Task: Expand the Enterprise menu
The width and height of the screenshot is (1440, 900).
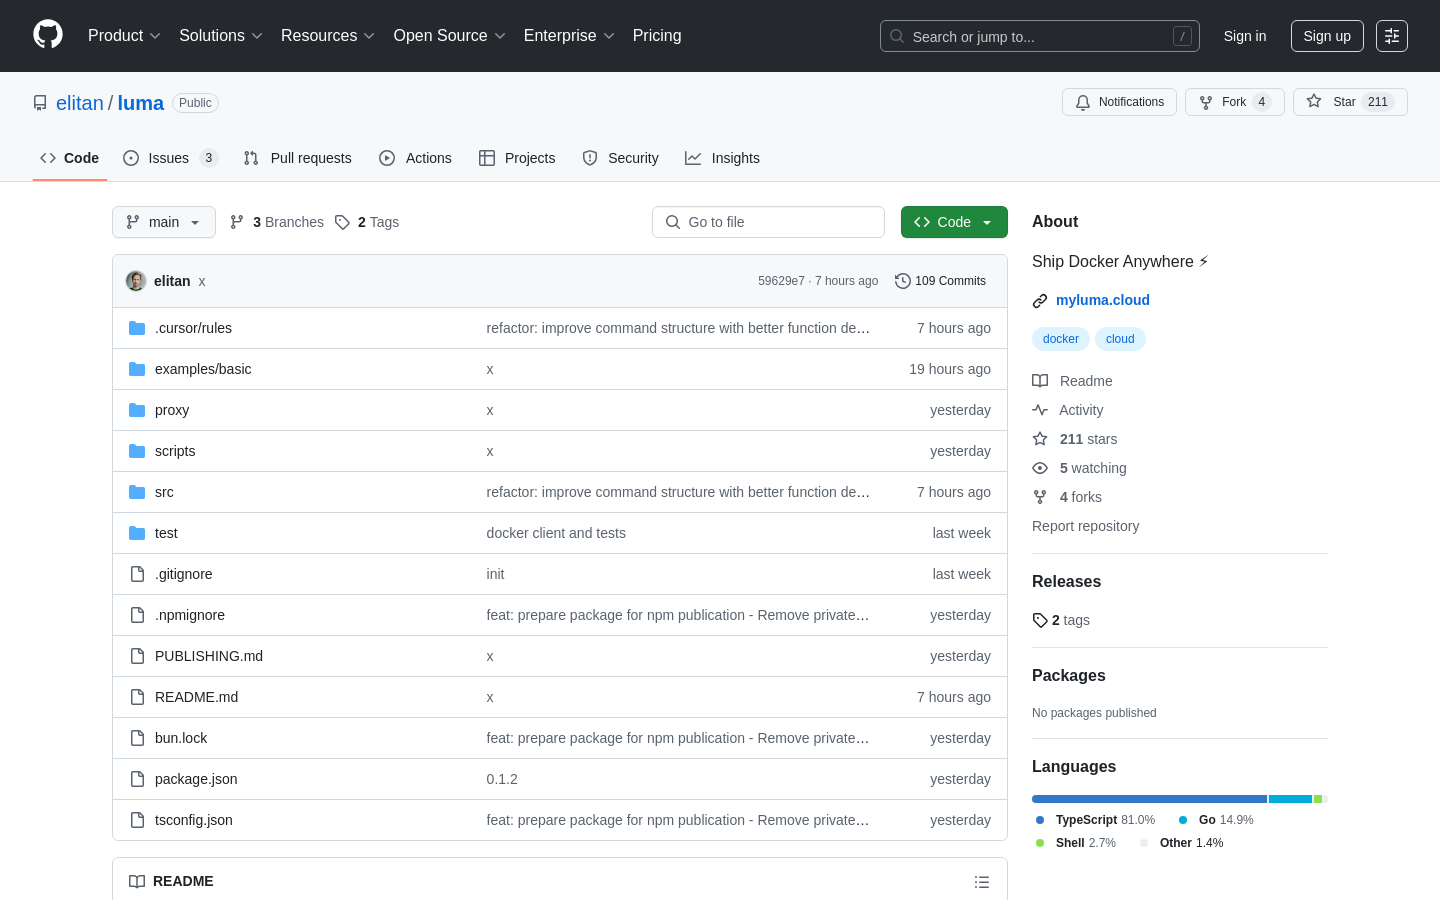Action: 569,36
